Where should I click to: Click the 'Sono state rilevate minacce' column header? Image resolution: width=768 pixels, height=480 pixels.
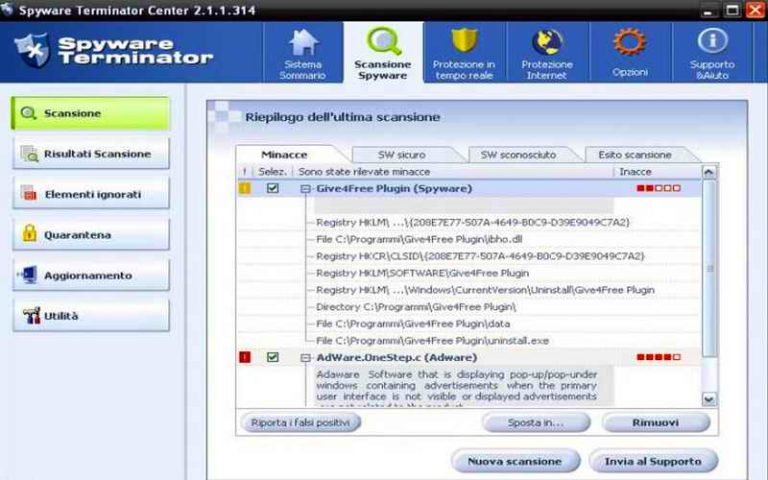click(453, 172)
